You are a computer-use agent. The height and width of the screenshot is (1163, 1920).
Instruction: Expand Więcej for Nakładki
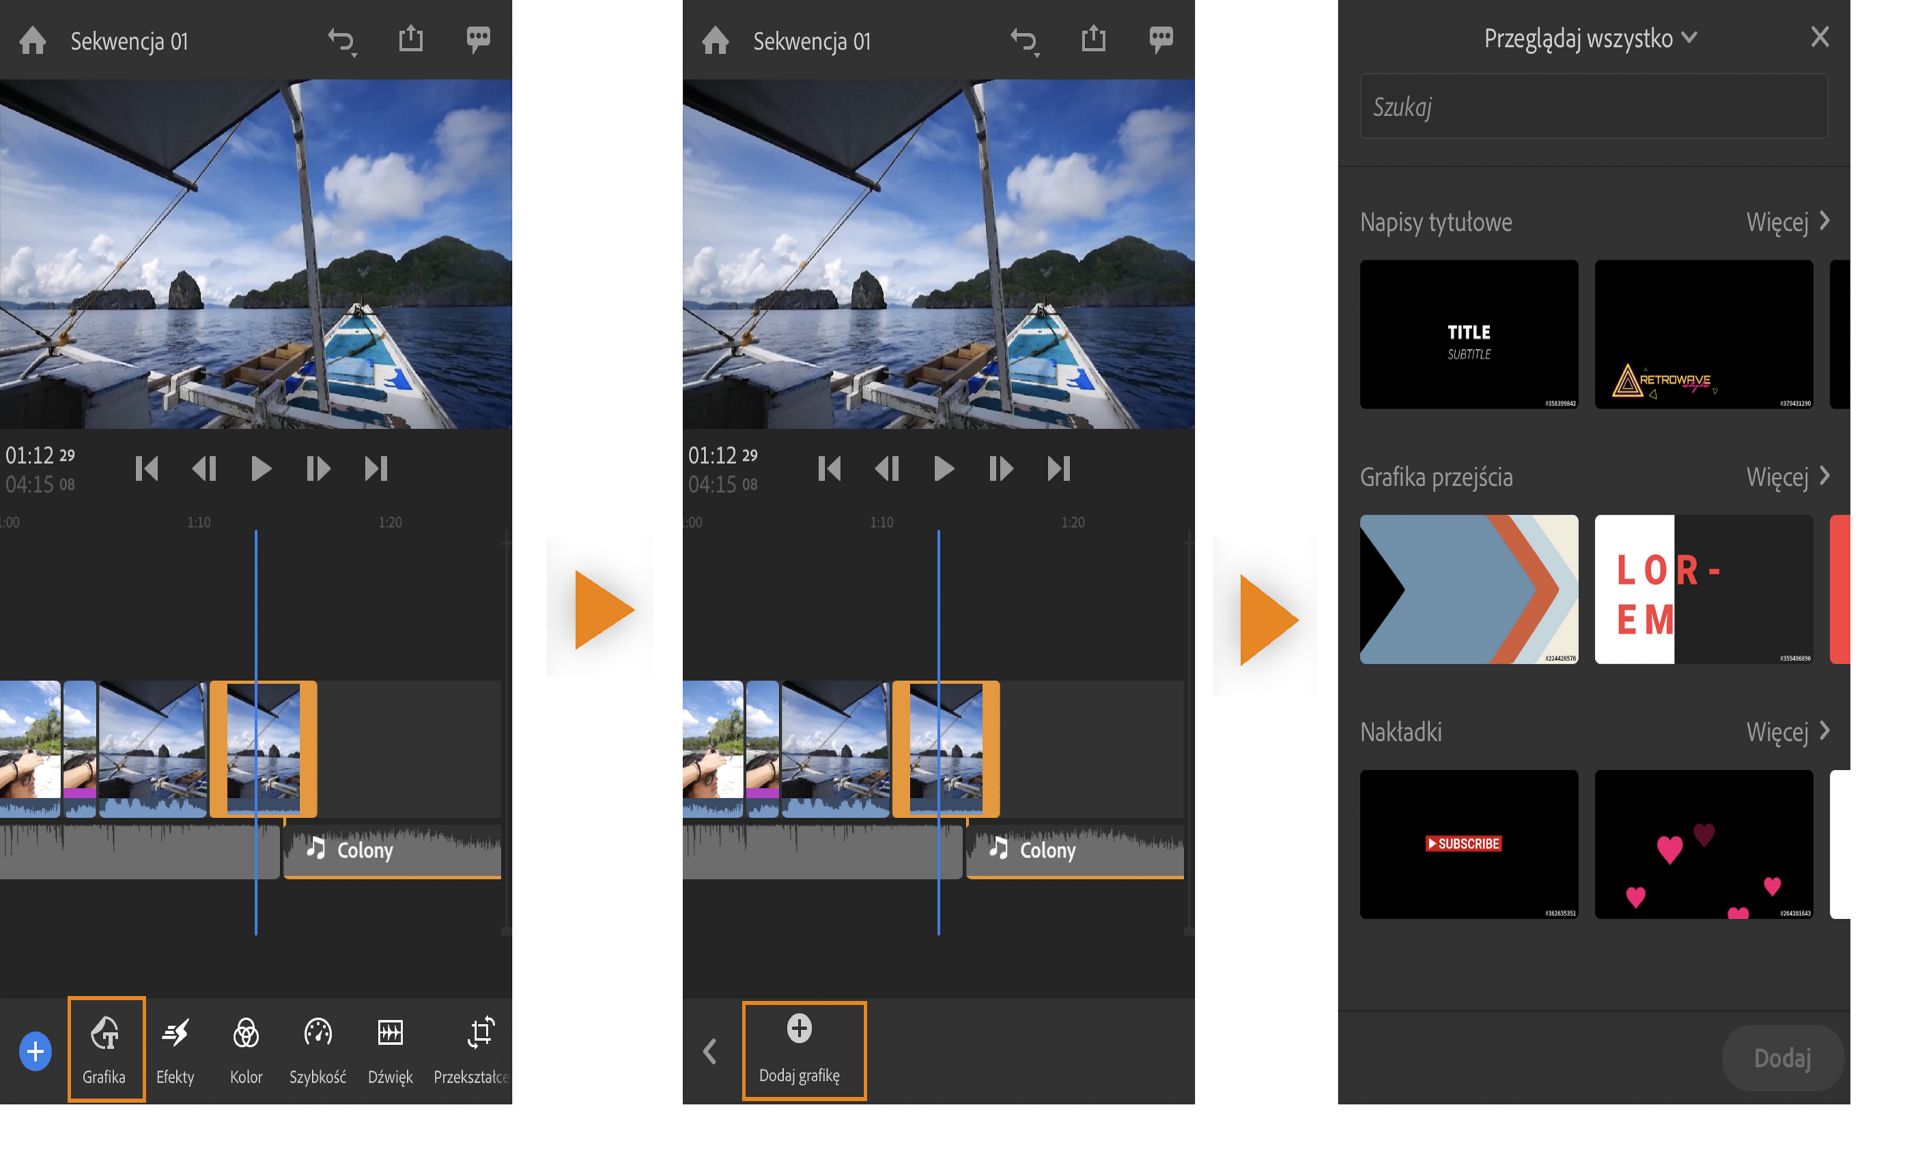1787,732
